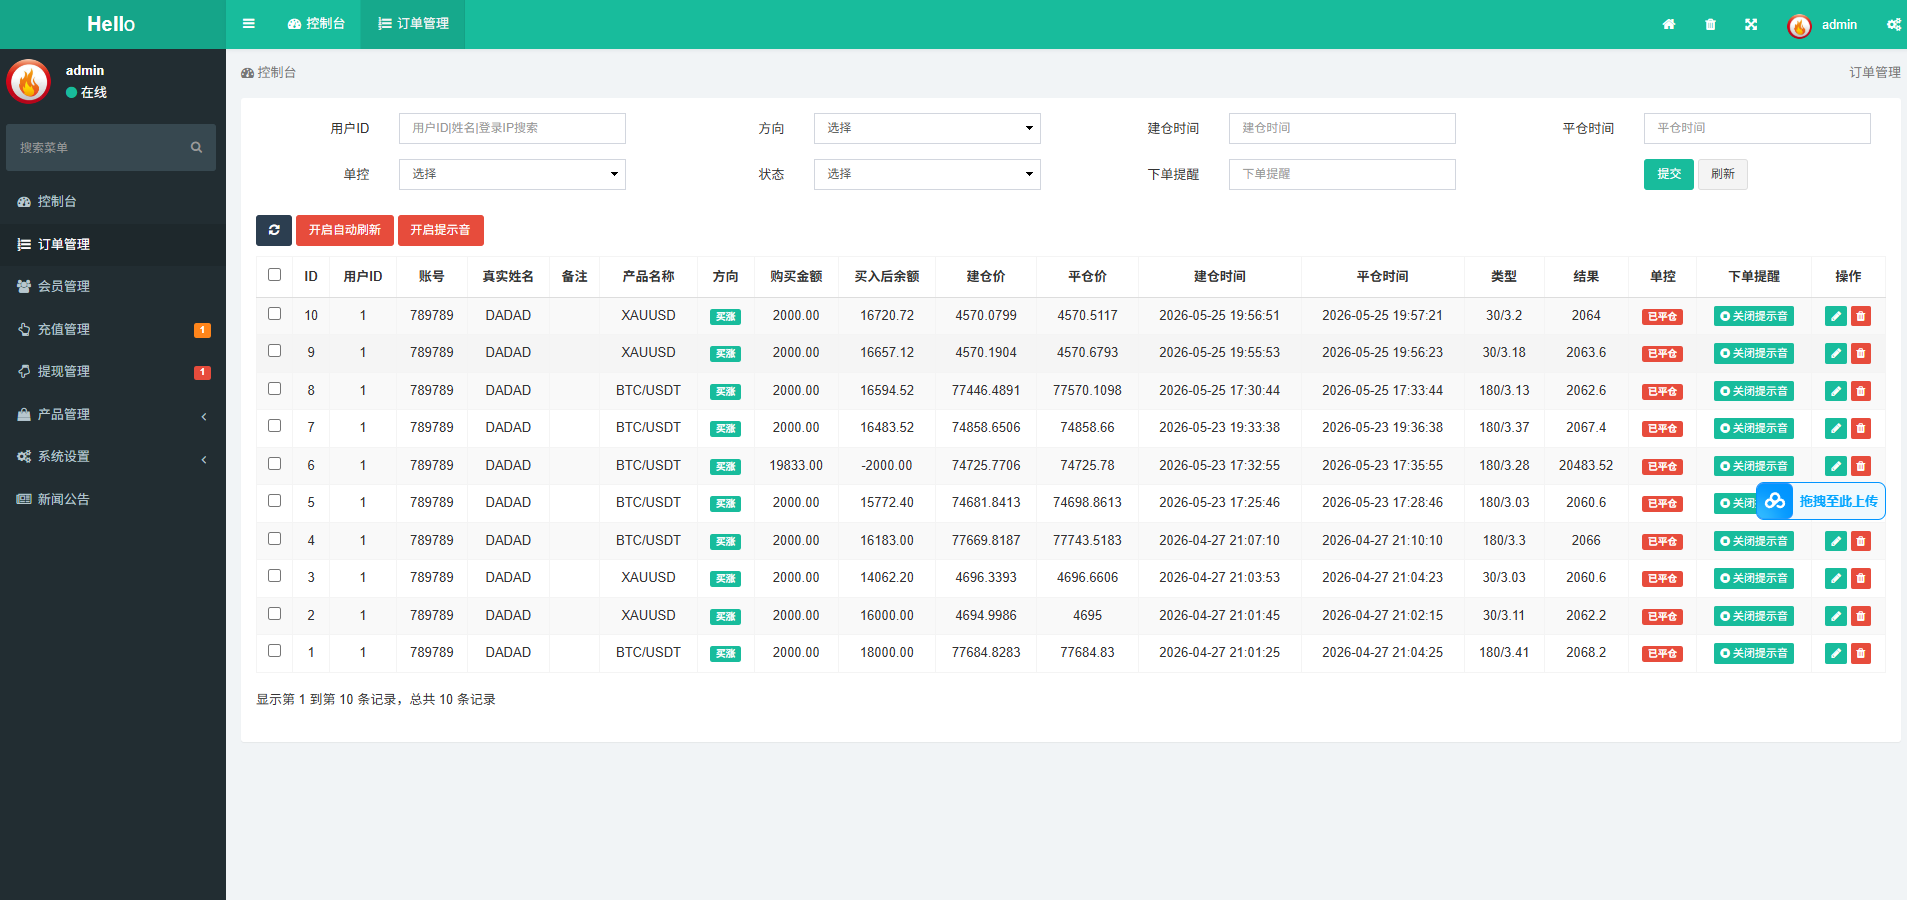Viewport: 1907px width, 900px height.
Task: Open 控制台 in the sidebar
Action: click(x=113, y=201)
